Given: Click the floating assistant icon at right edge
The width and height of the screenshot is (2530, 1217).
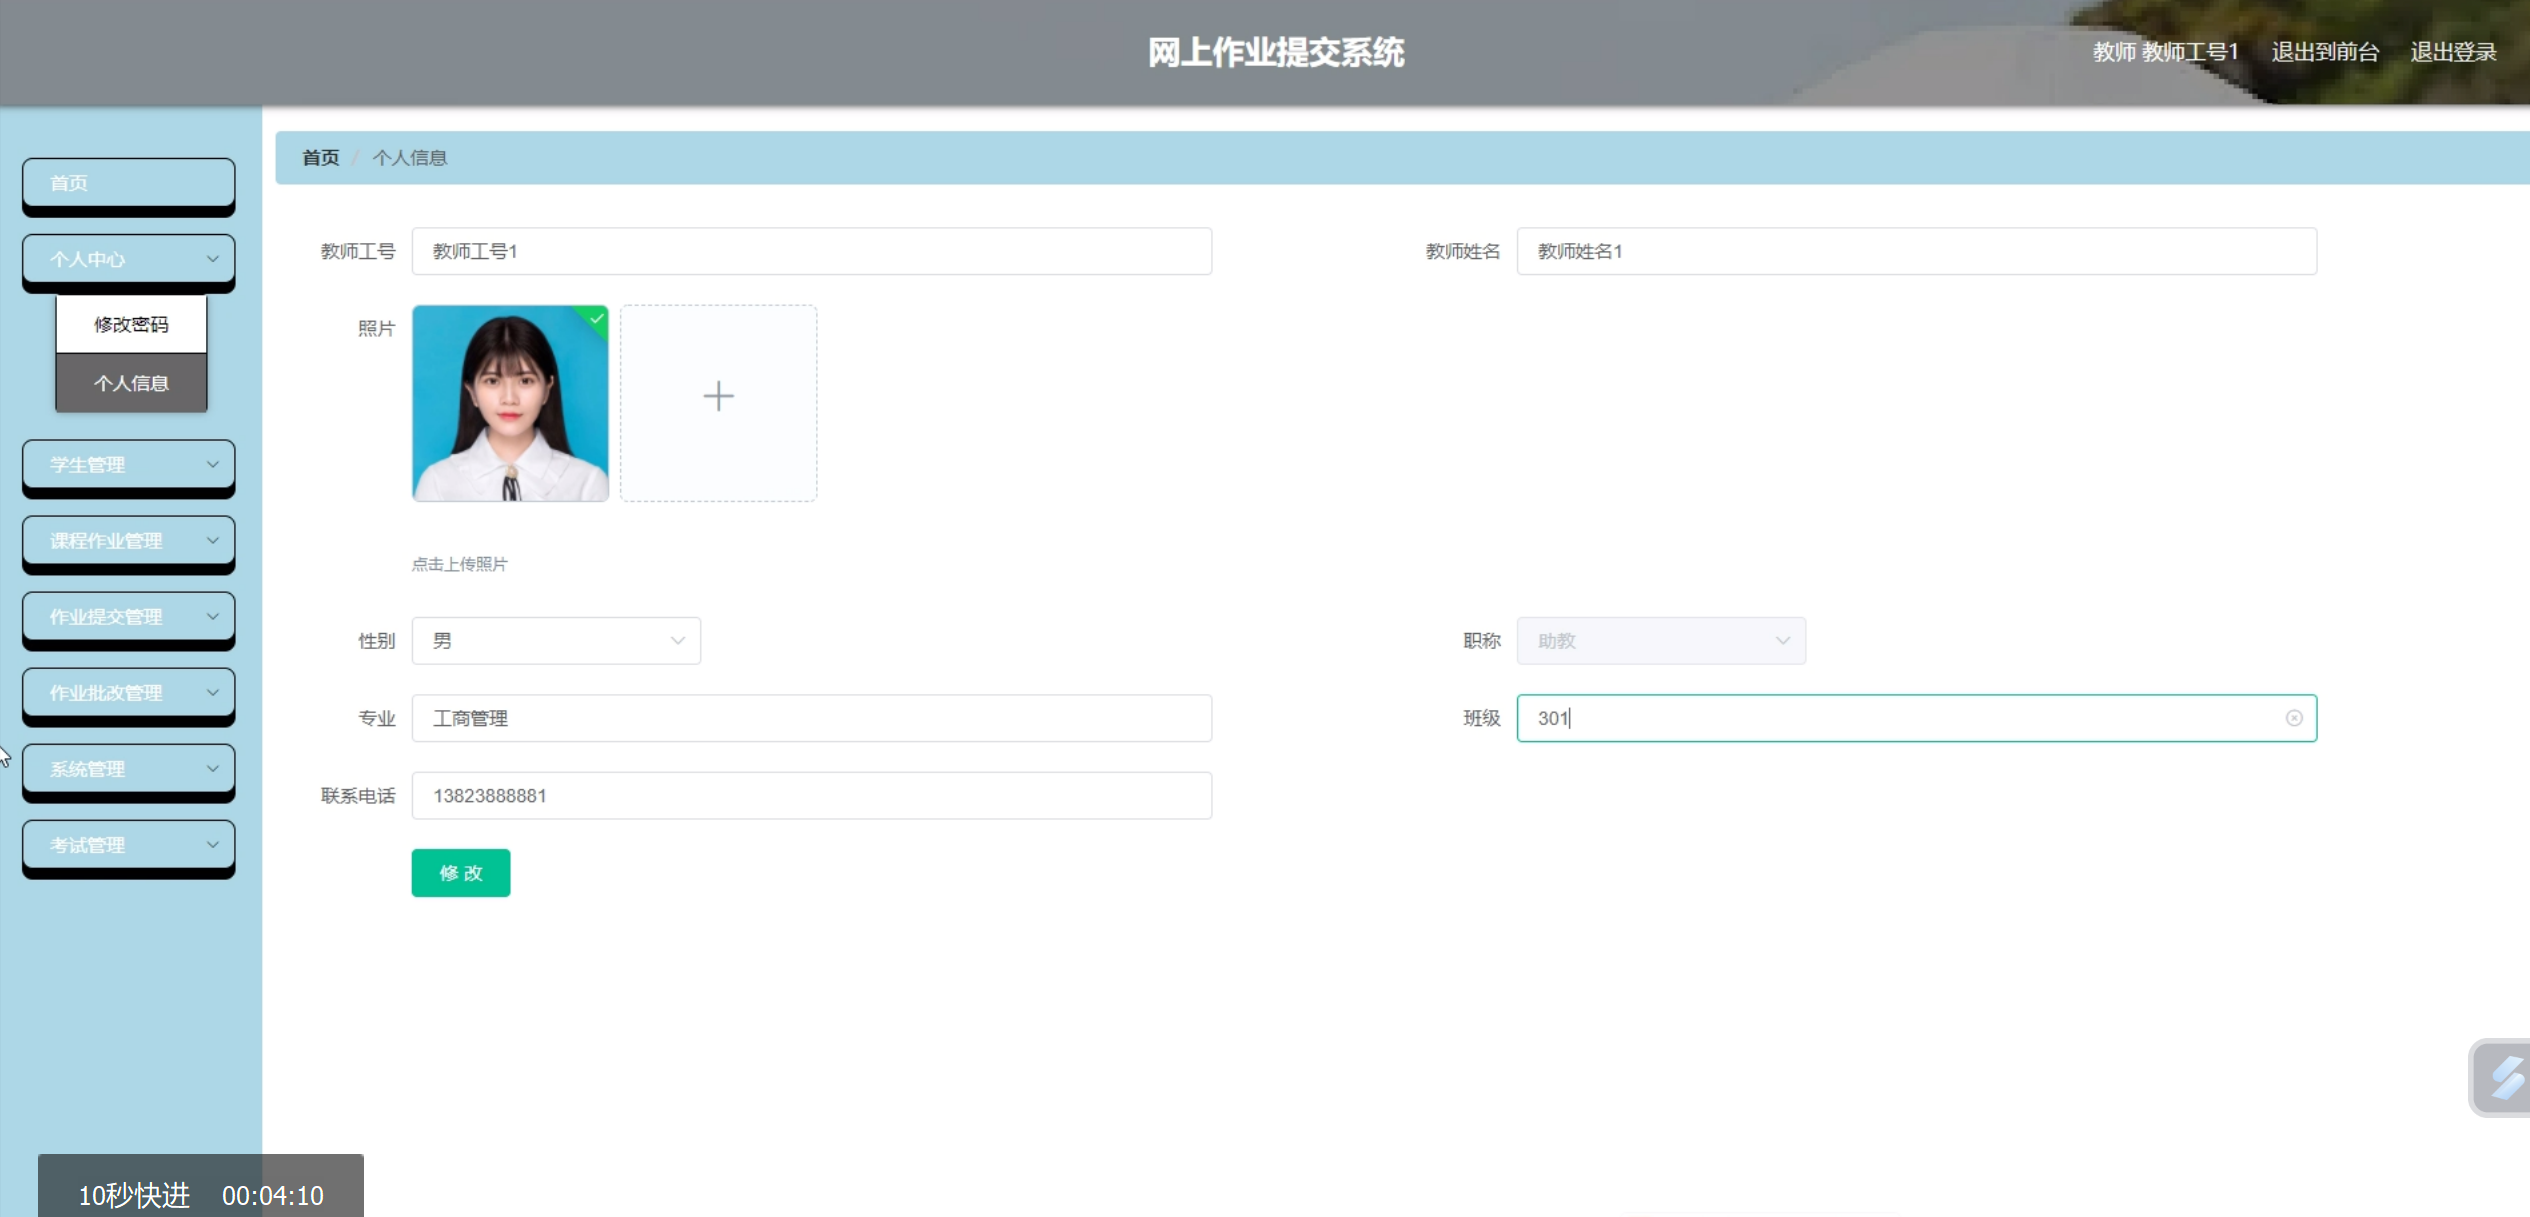Looking at the screenshot, I should pyautogui.click(x=2504, y=1078).
